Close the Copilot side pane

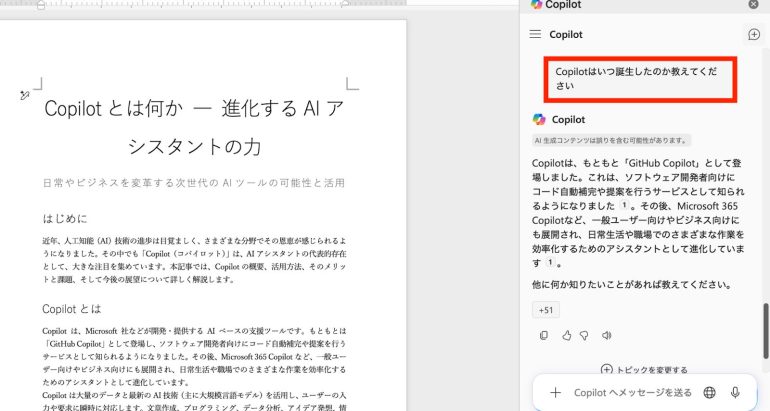tap(753, 5)
